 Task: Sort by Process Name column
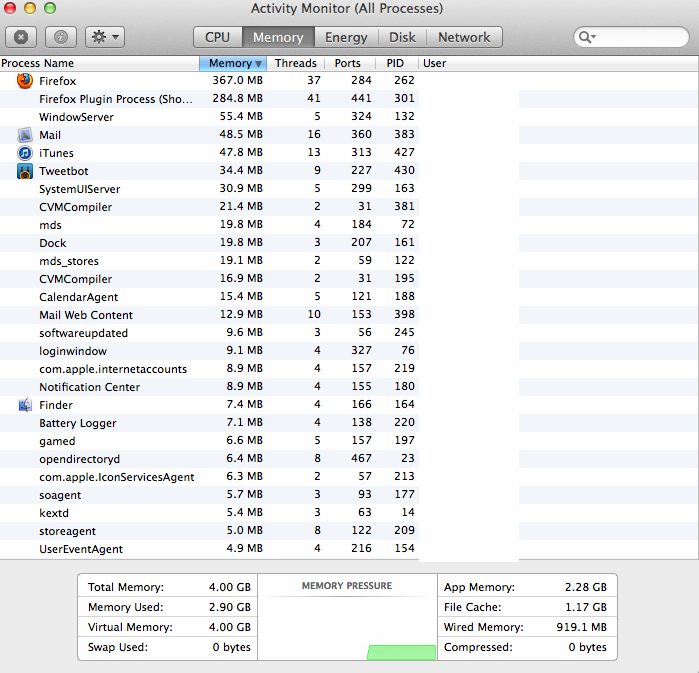(99, 63)
